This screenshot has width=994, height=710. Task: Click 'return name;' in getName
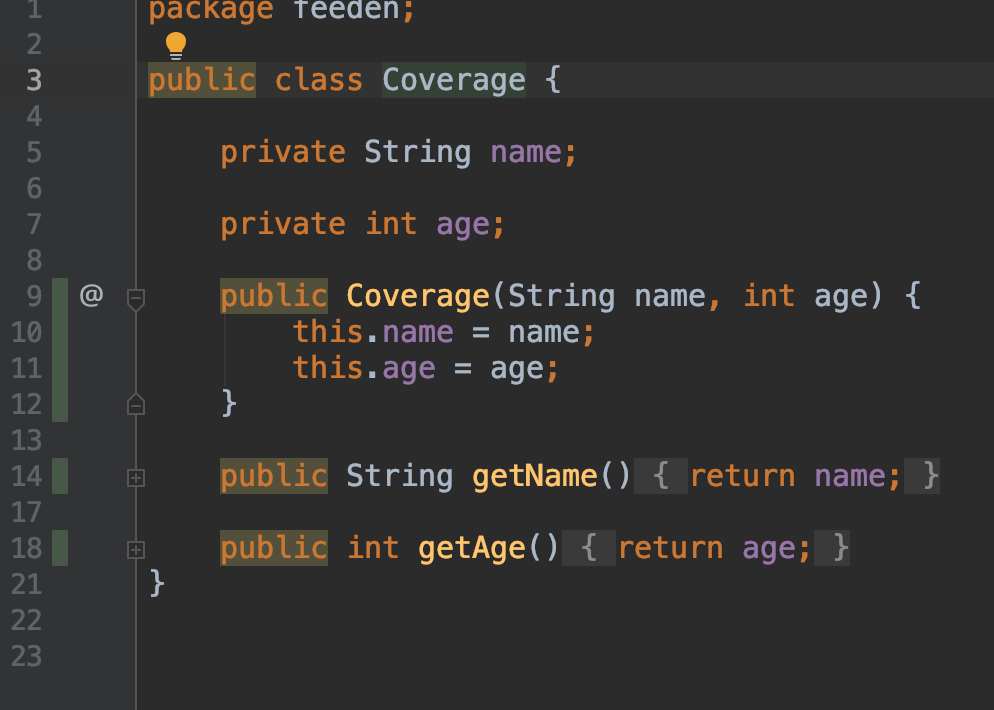click(795, 476)
